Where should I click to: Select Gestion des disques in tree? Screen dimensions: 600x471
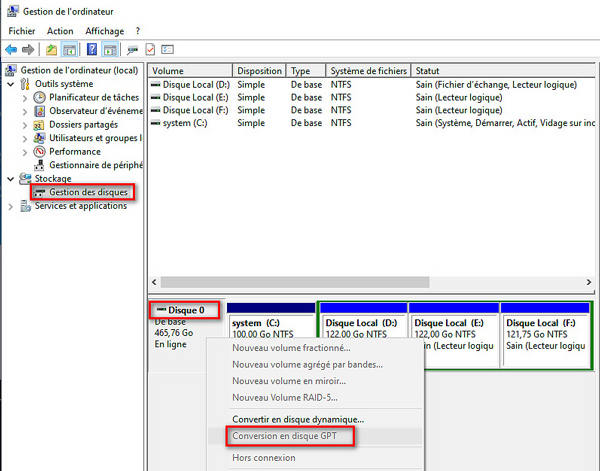click(x=88, y=192)
